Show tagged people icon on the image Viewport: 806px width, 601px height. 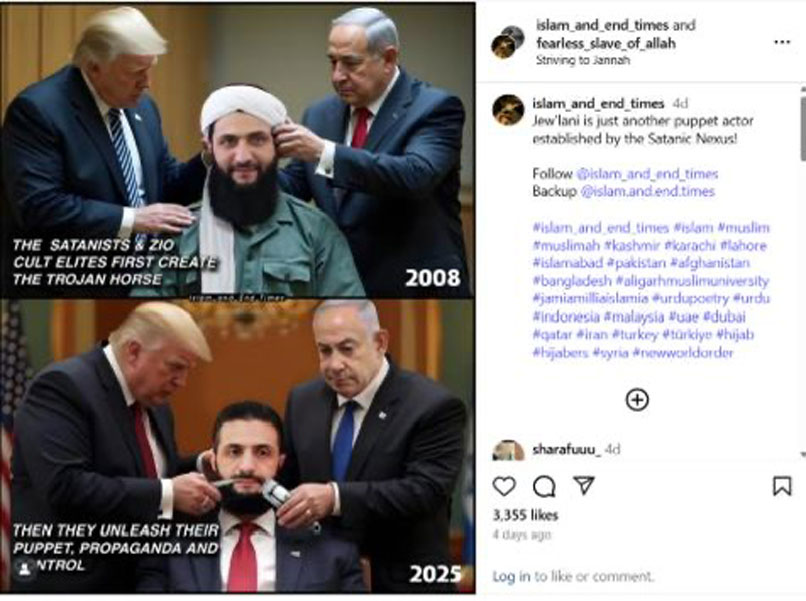tap(24, 568)
